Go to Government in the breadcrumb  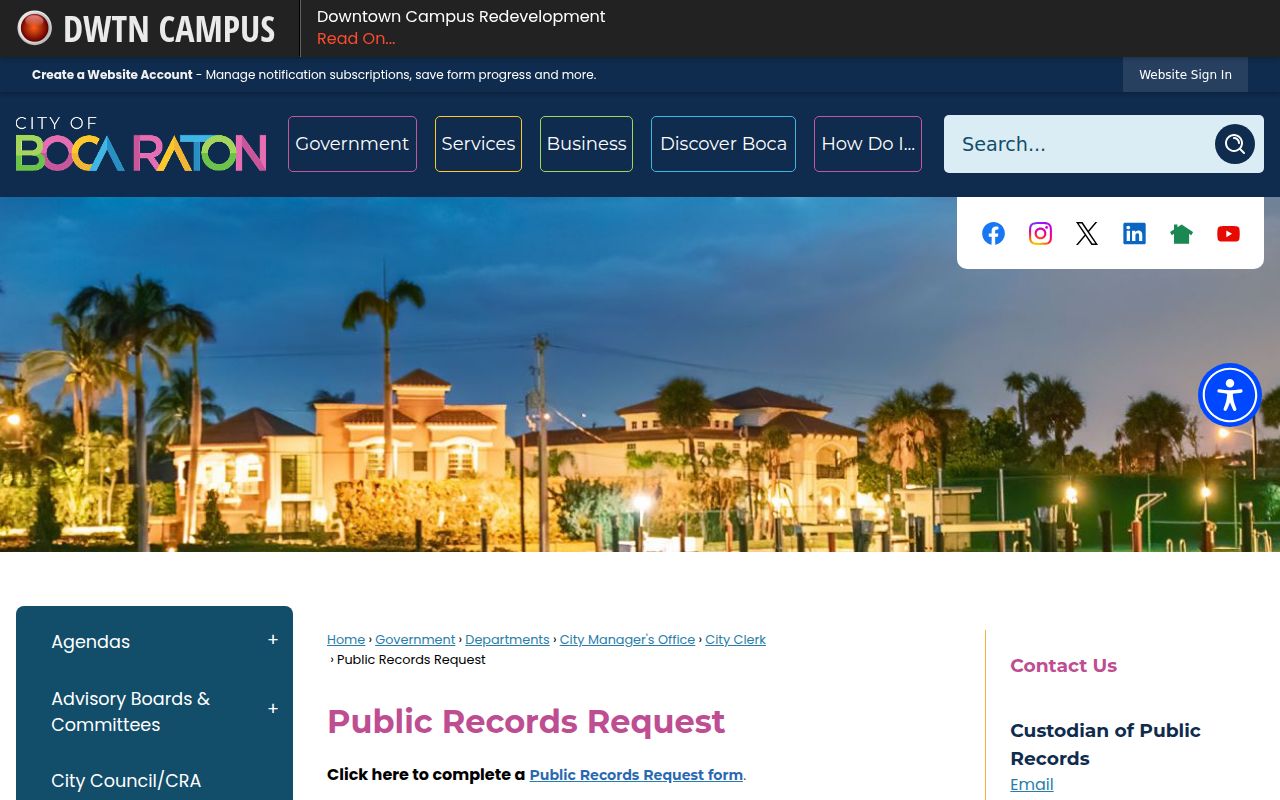[415, 640]
